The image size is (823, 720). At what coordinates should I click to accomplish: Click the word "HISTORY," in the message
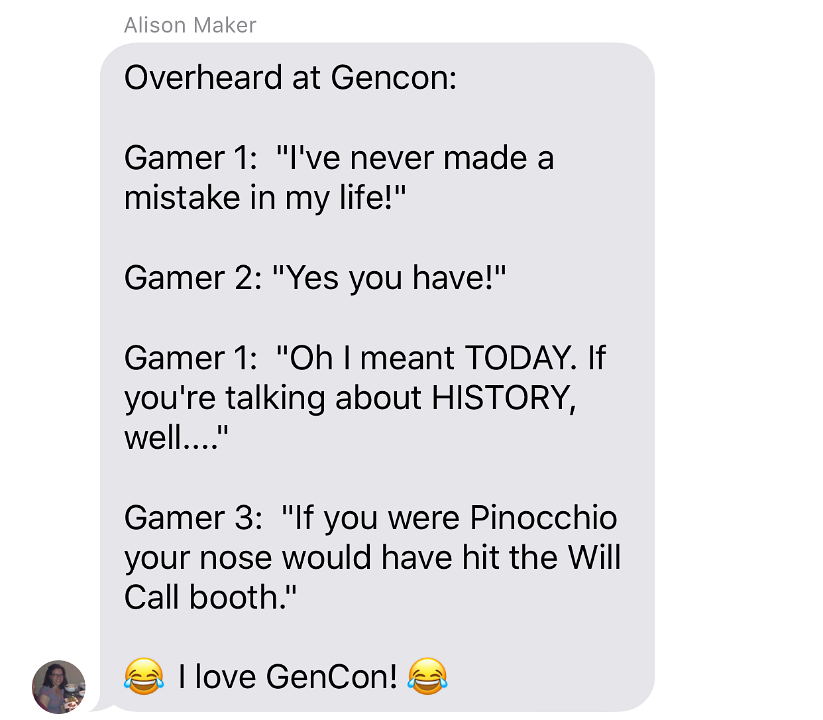(x=504, y=398)
